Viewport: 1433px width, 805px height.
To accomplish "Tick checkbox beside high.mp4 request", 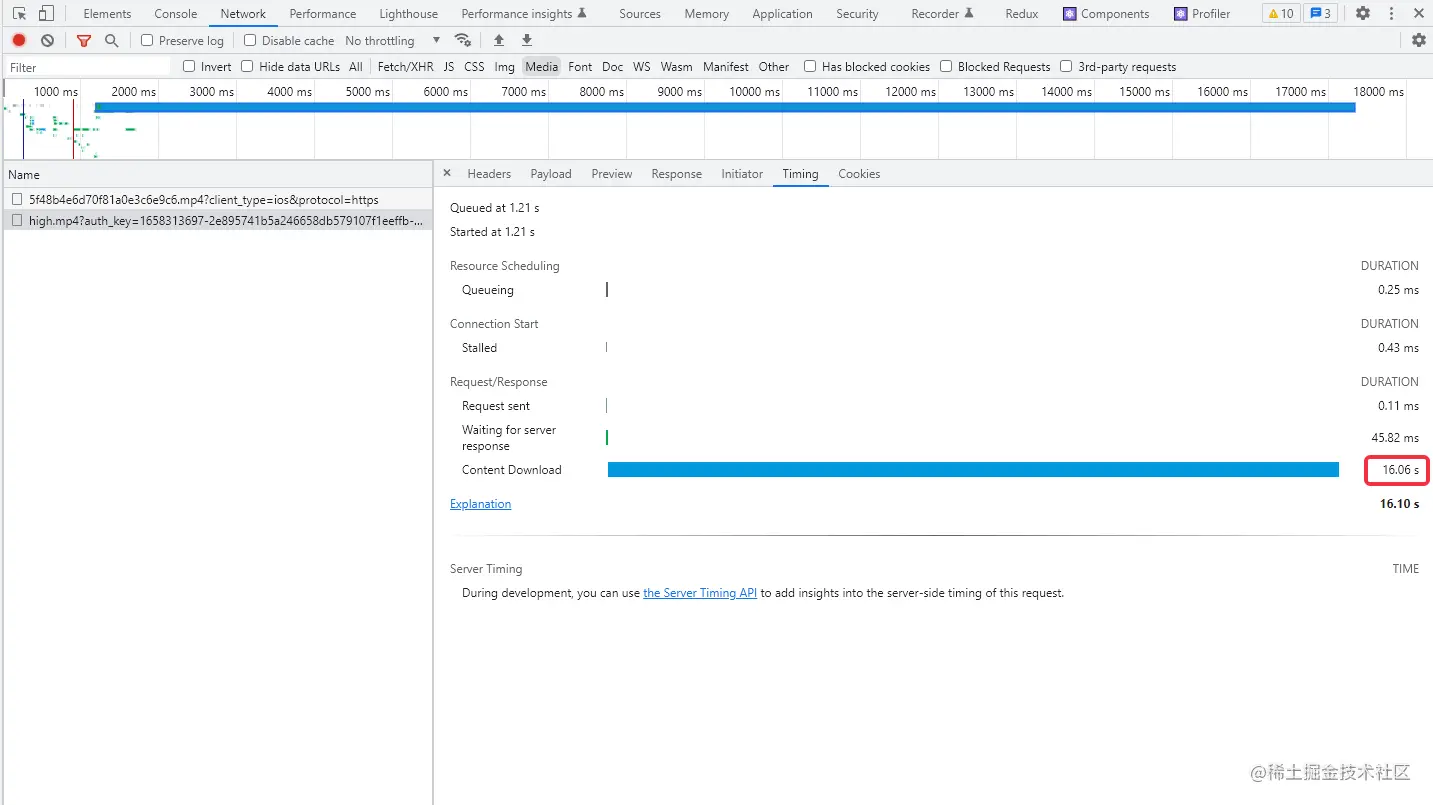I will (17, 220).
